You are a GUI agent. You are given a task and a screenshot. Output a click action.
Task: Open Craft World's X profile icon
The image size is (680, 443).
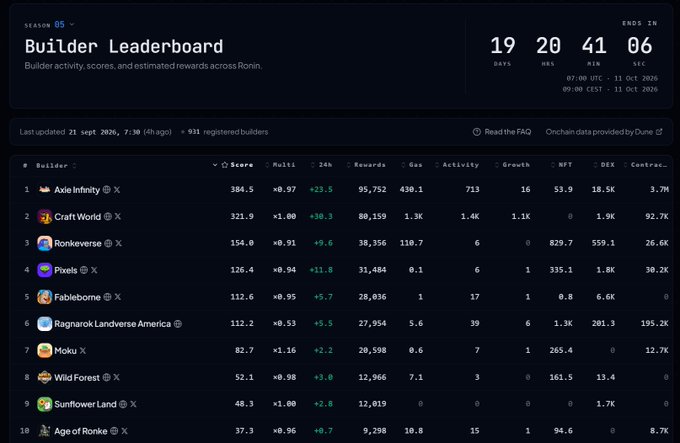coord(118,216)
